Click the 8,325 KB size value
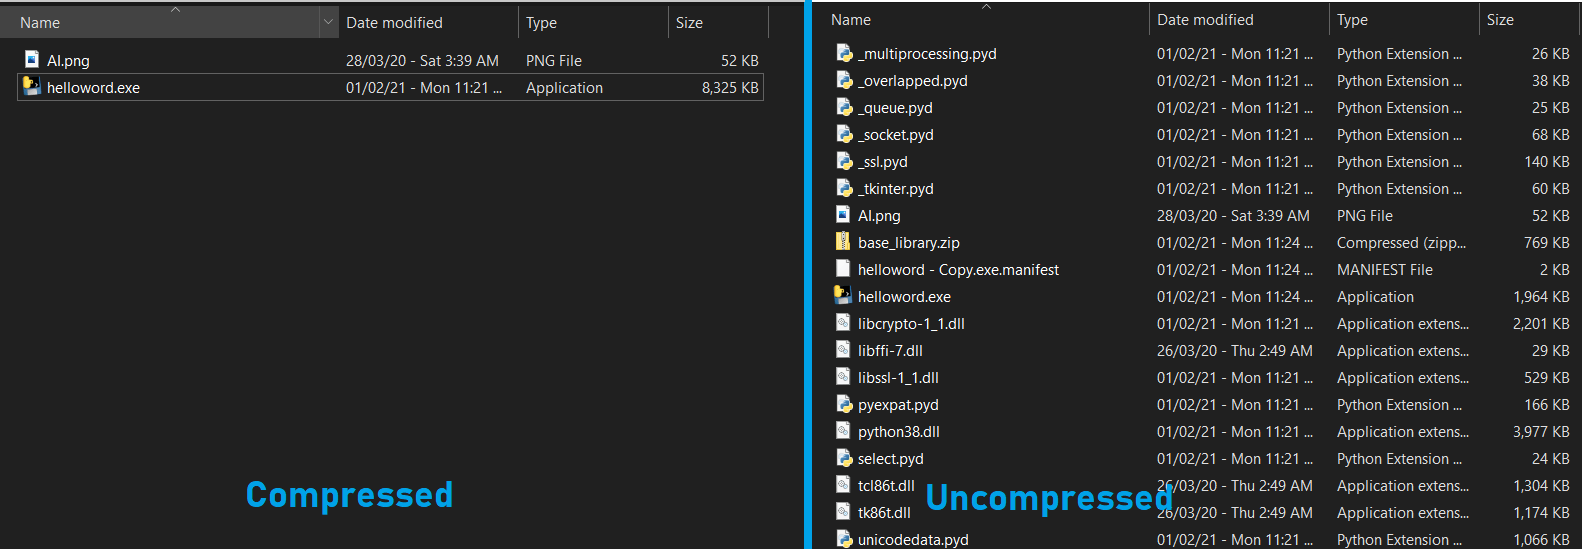This screenshot has height=549, width=1582. coord(730,88)
